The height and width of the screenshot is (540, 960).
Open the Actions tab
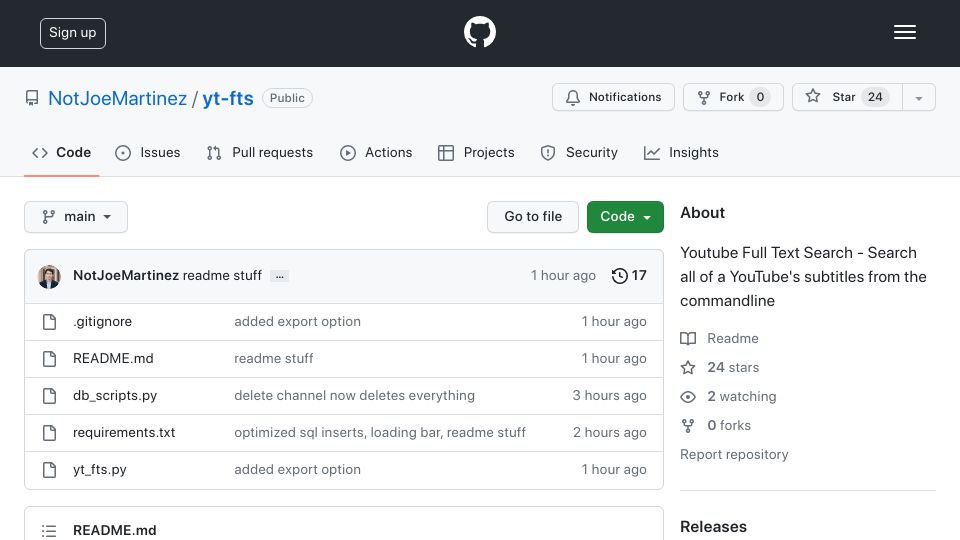point(376,152)
